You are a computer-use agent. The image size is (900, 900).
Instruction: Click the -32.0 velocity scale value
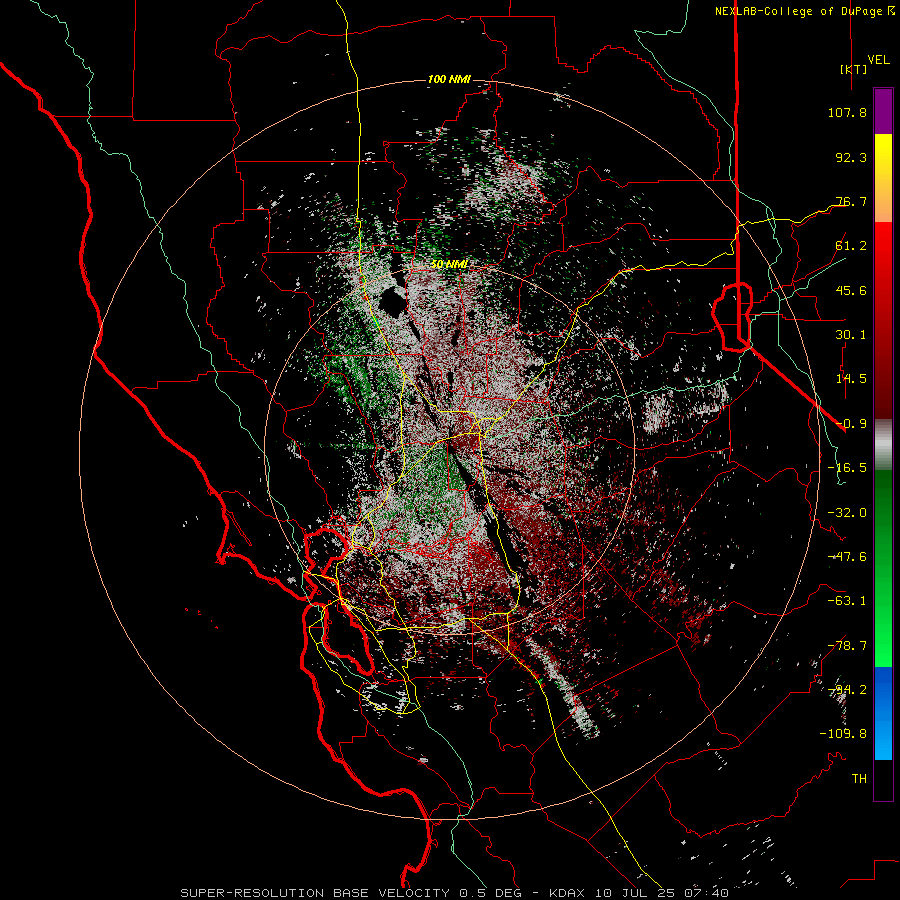coord(847,513)
